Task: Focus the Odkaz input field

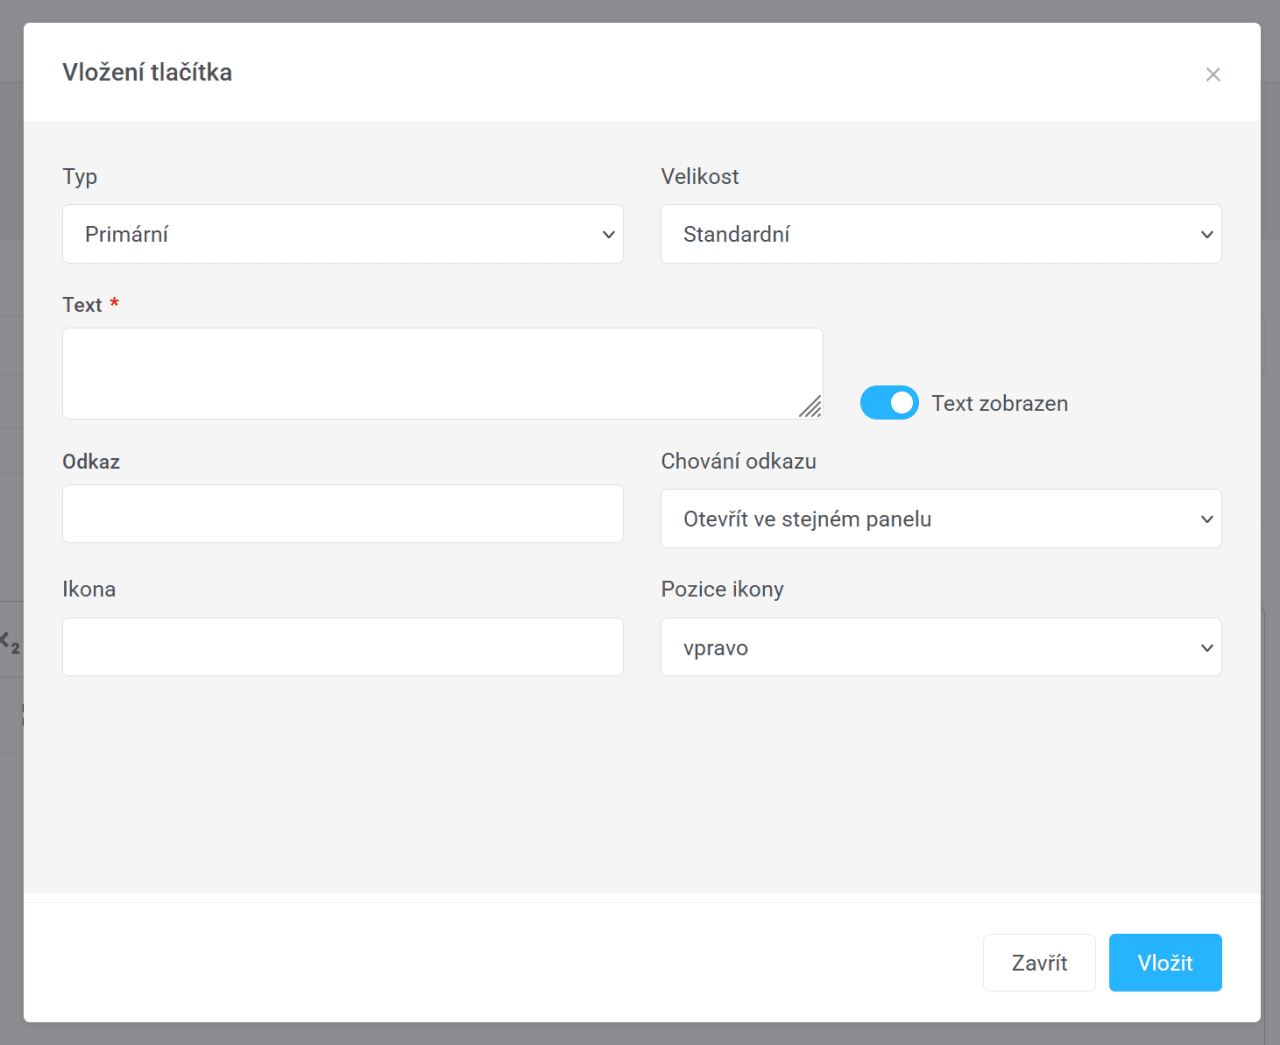Action: coord(342,514)
